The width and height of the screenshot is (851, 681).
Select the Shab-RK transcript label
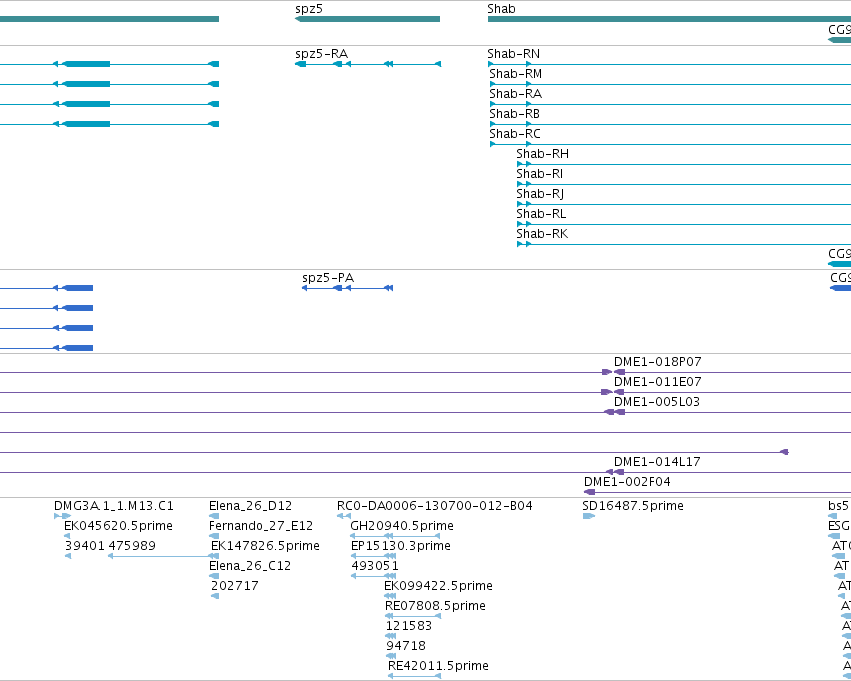[x=542, y=234]
